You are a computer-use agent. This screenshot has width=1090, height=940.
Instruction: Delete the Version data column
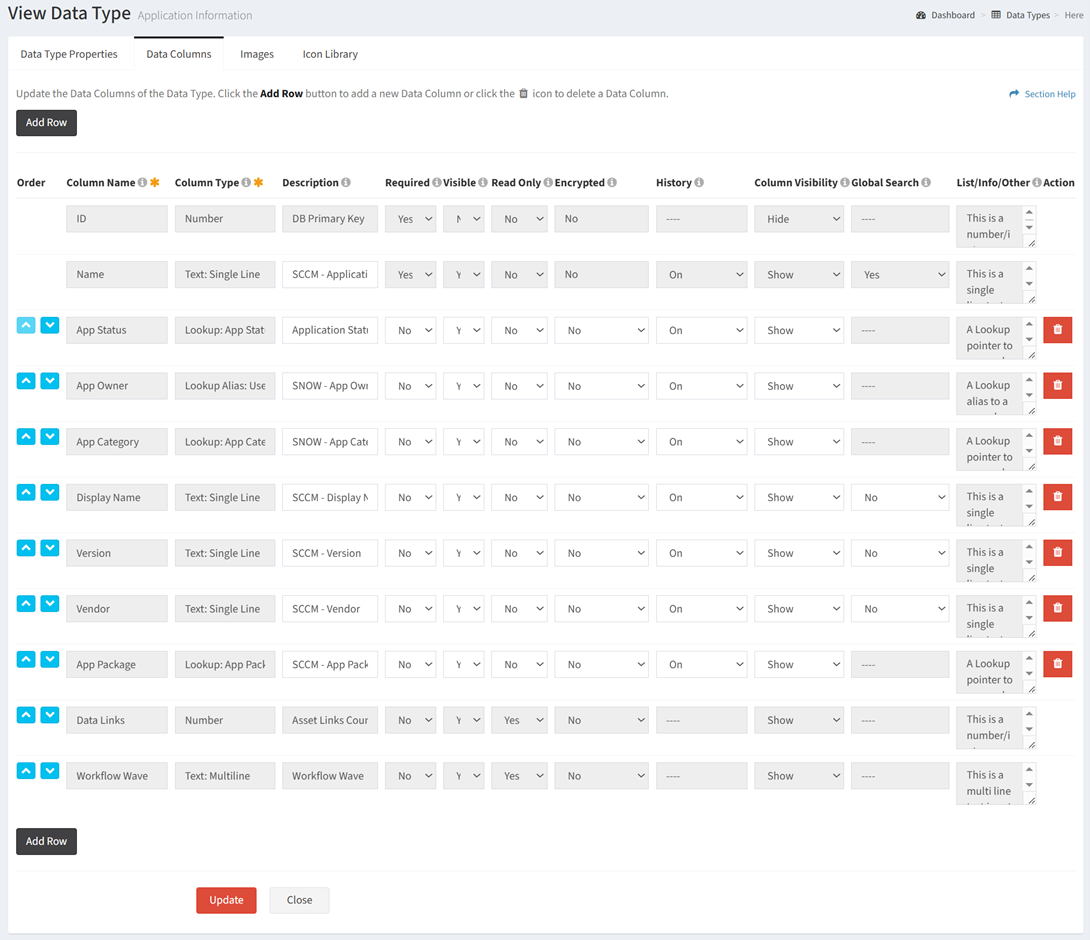(1057, 552)
